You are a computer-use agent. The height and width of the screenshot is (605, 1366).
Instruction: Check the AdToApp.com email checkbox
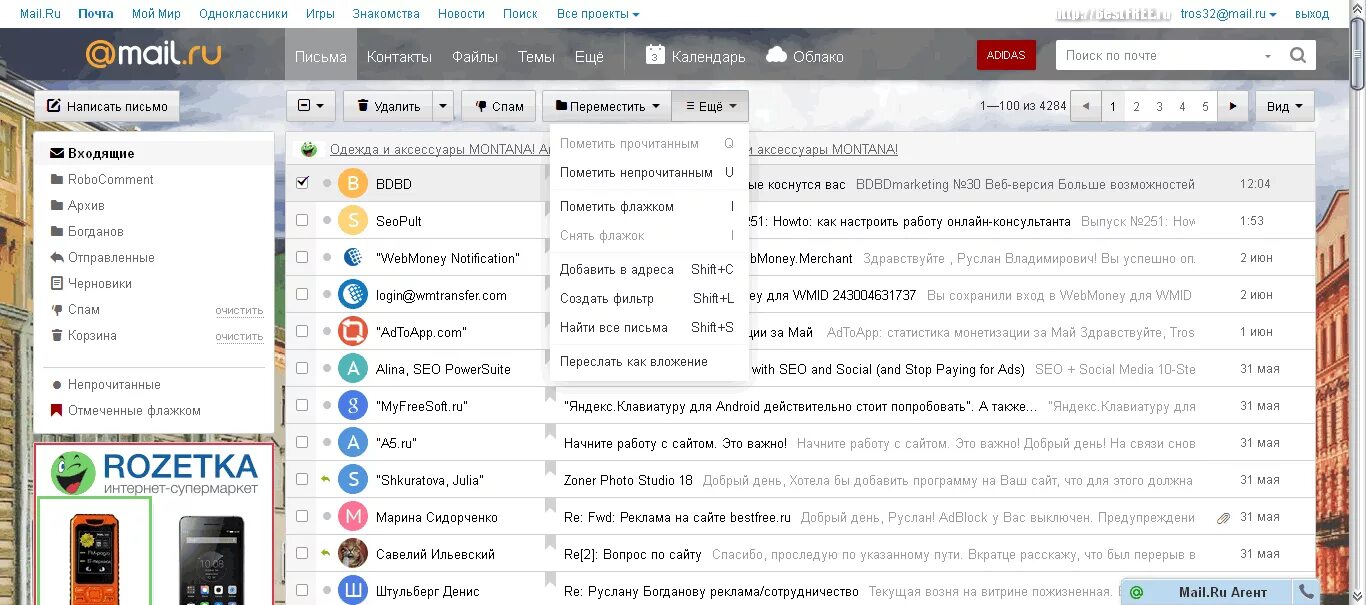coord(303,331)
